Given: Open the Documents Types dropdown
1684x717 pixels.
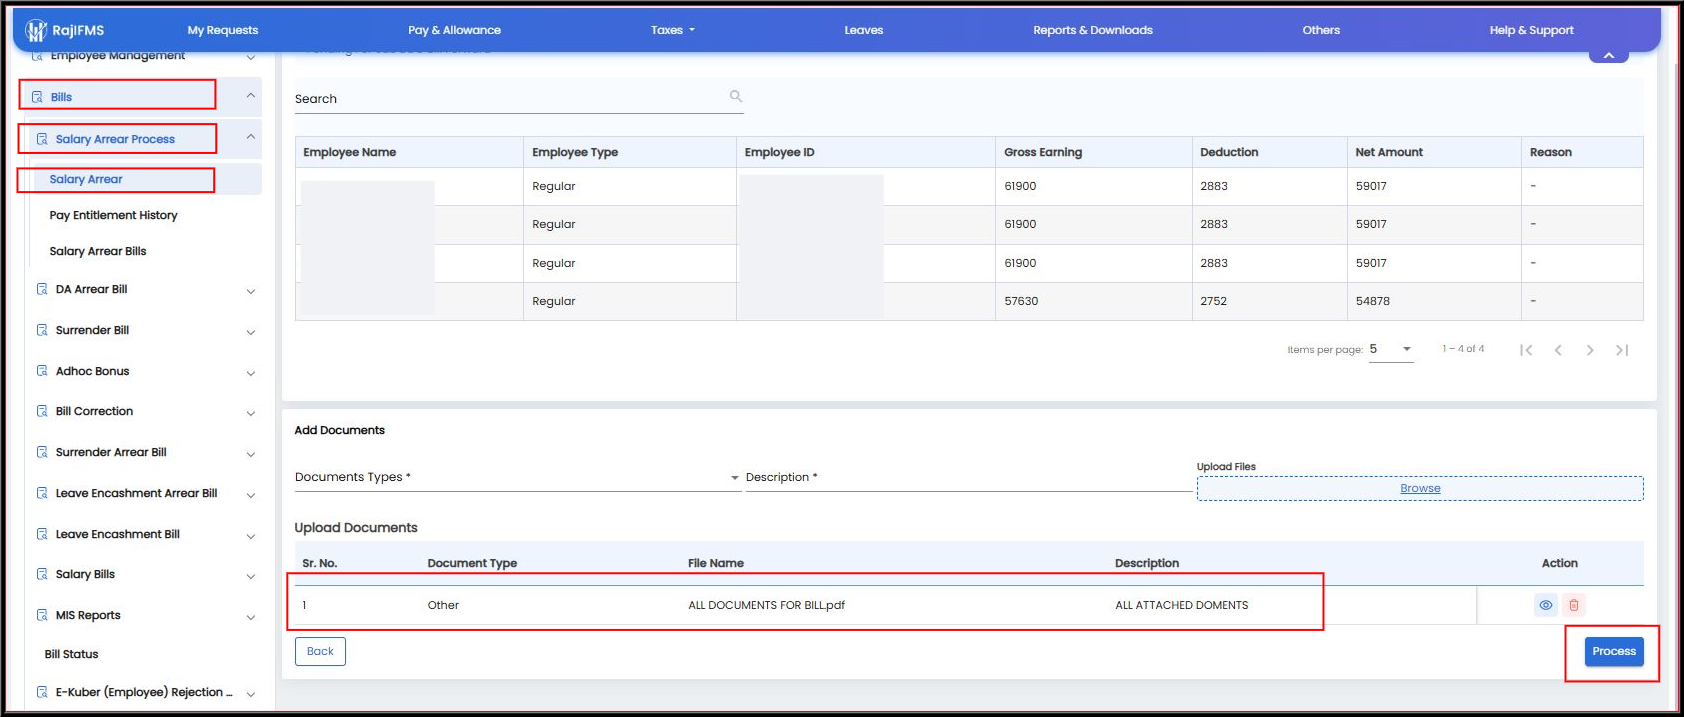Looking at the screenshot, I should [x=518, y=477].
